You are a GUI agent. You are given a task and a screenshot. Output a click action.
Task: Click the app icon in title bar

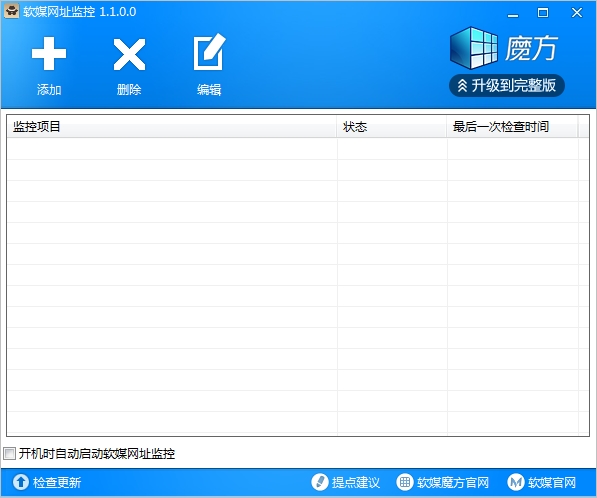11,11
